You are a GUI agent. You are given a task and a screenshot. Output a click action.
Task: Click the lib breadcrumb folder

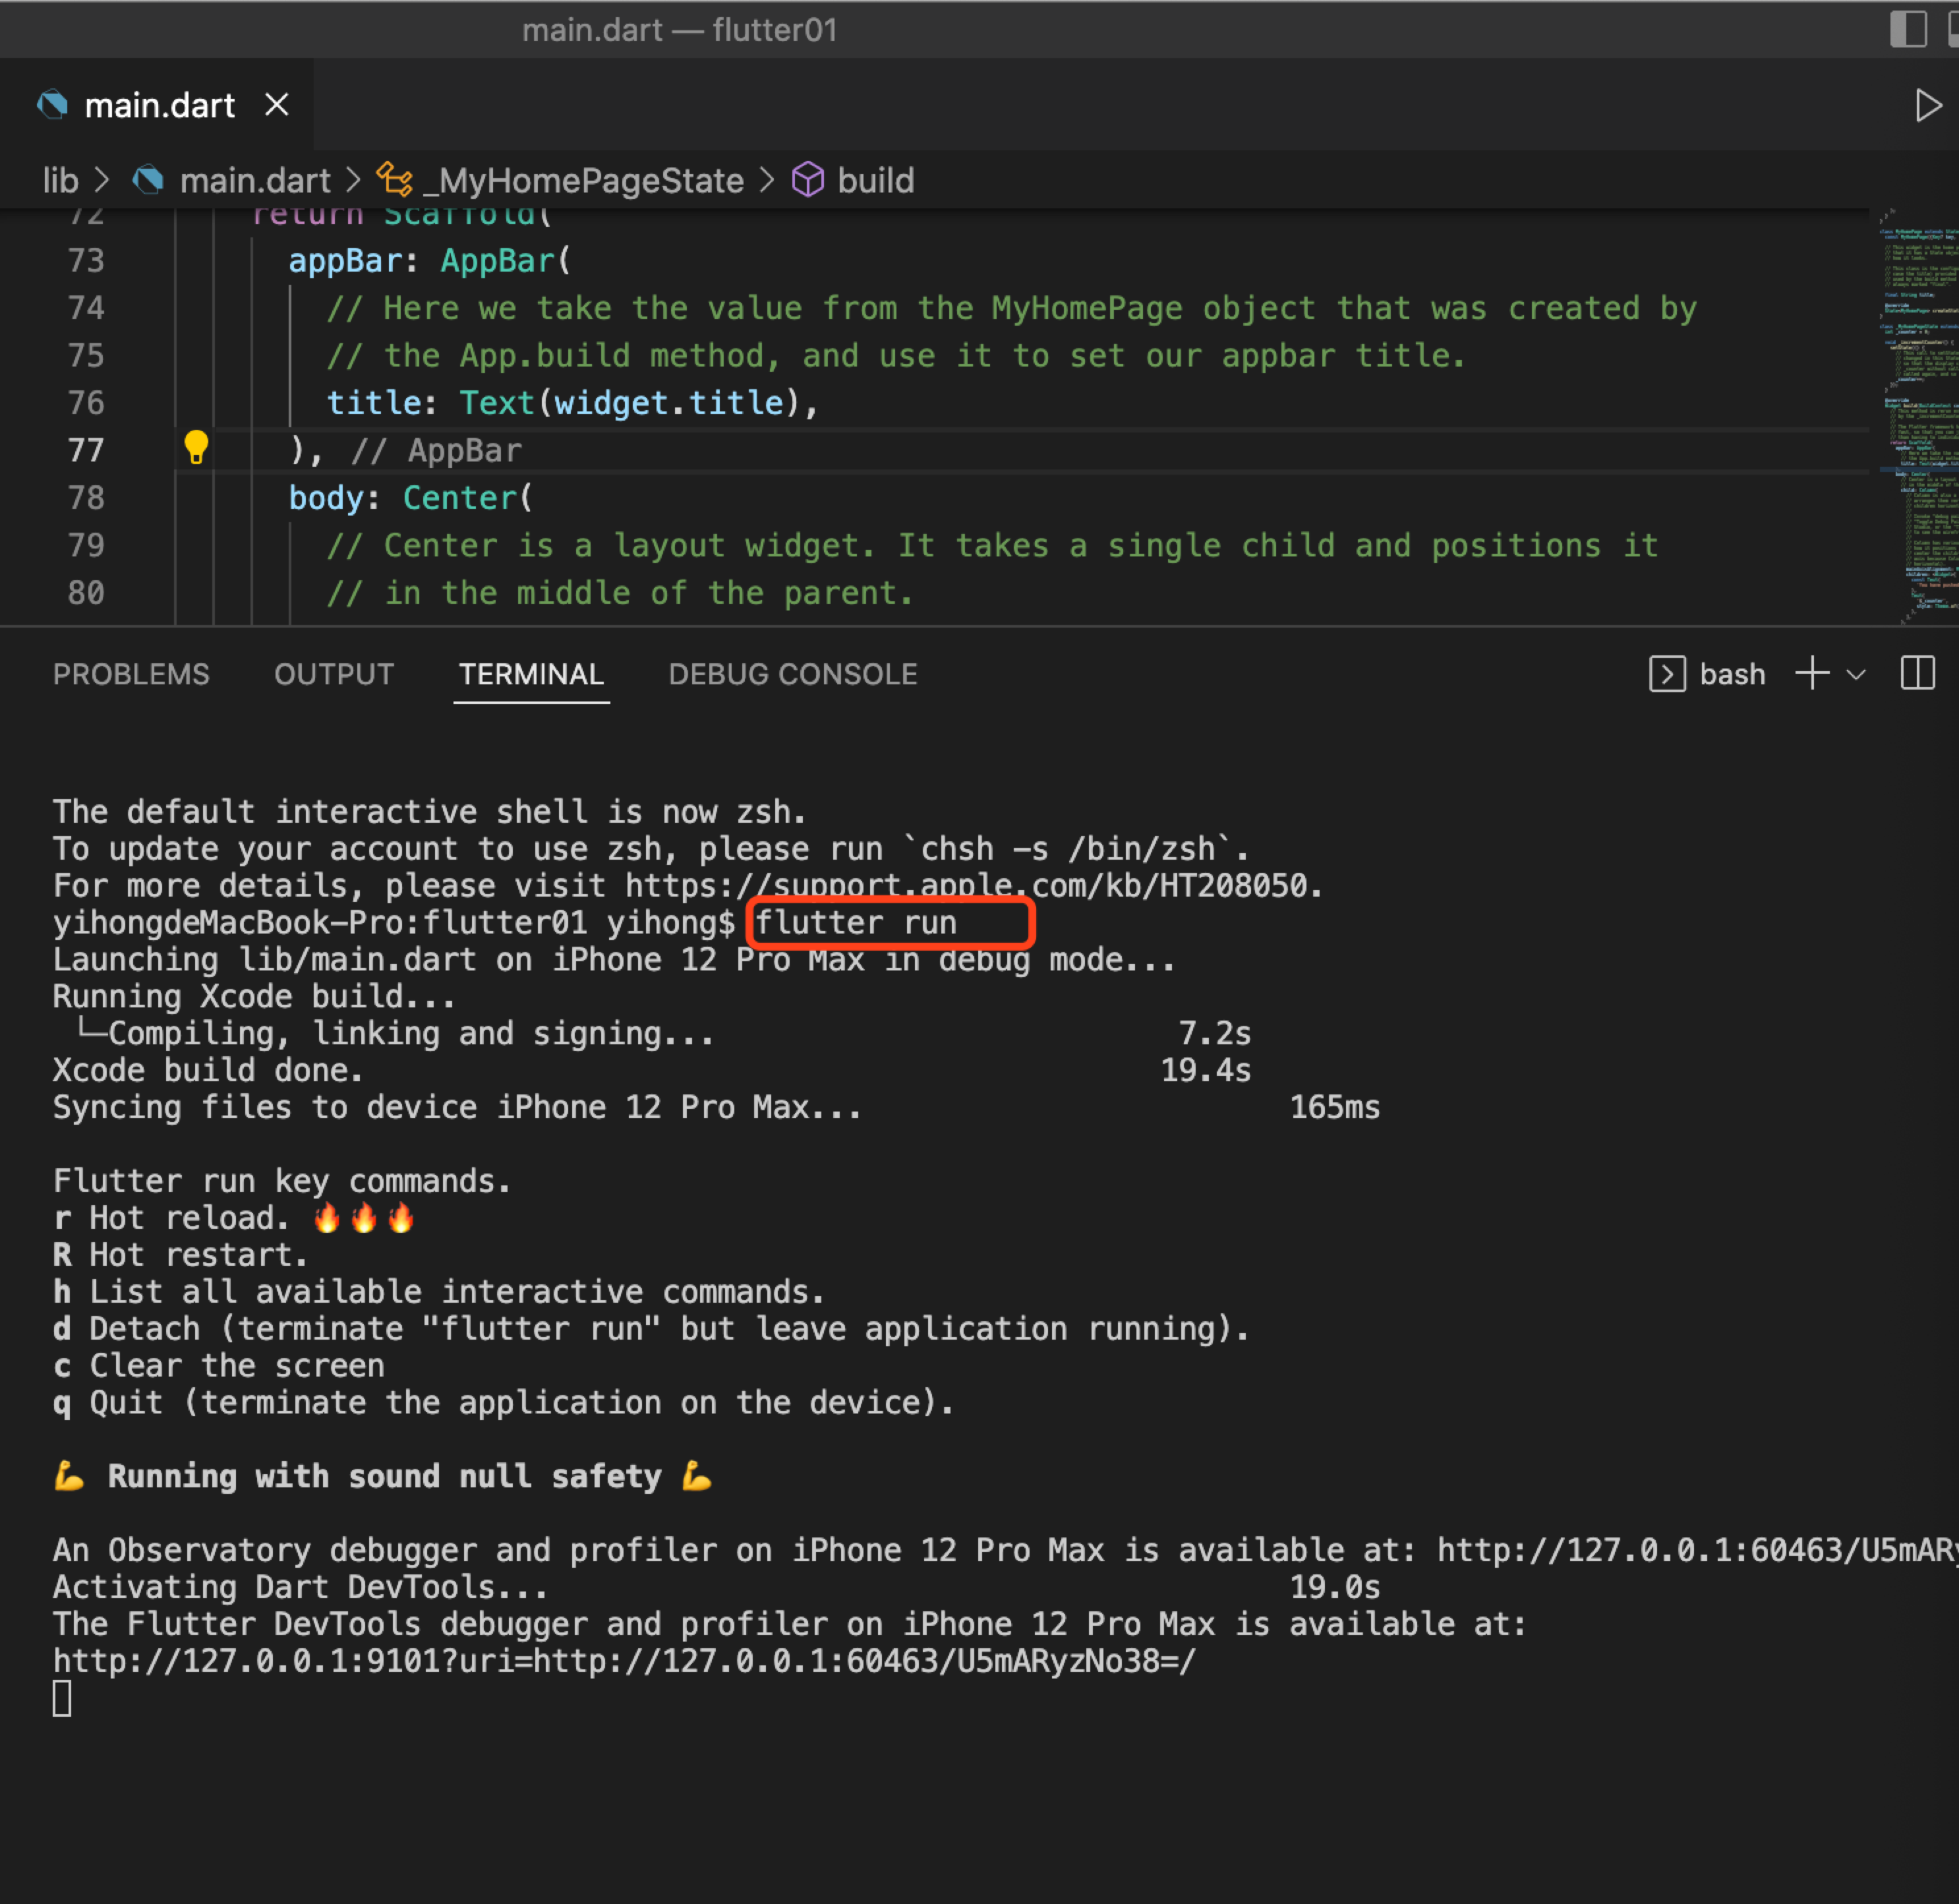[60, 181]
